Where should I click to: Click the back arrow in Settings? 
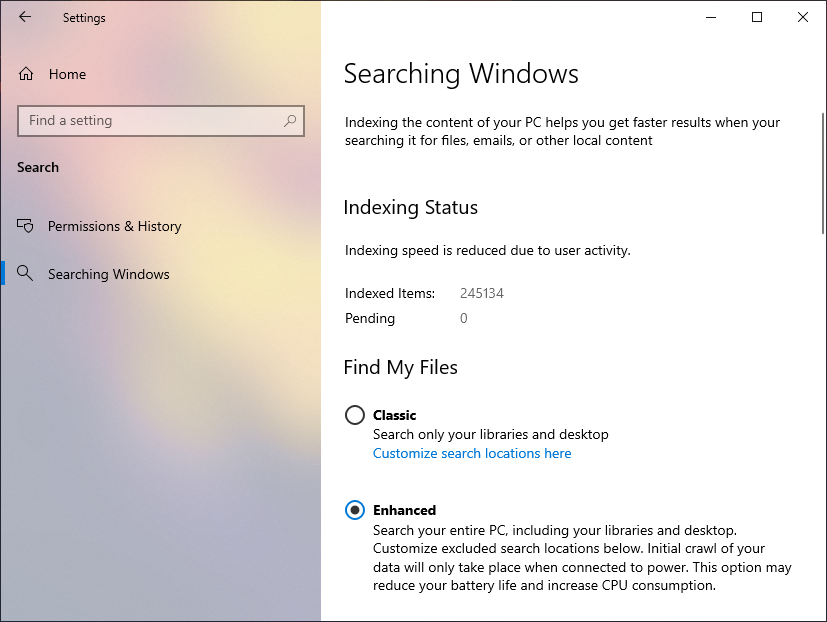coord(25,17)
